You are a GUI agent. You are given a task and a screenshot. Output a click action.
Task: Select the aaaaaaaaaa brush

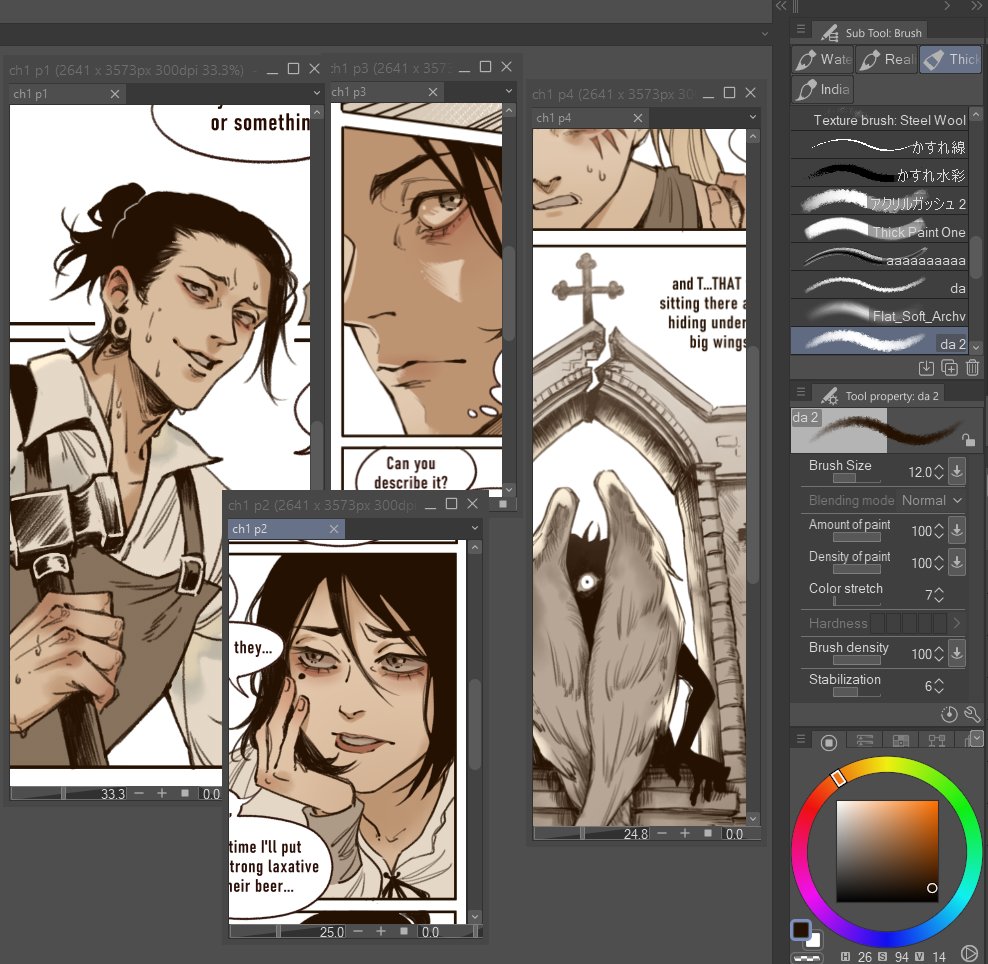click(880, 259)
